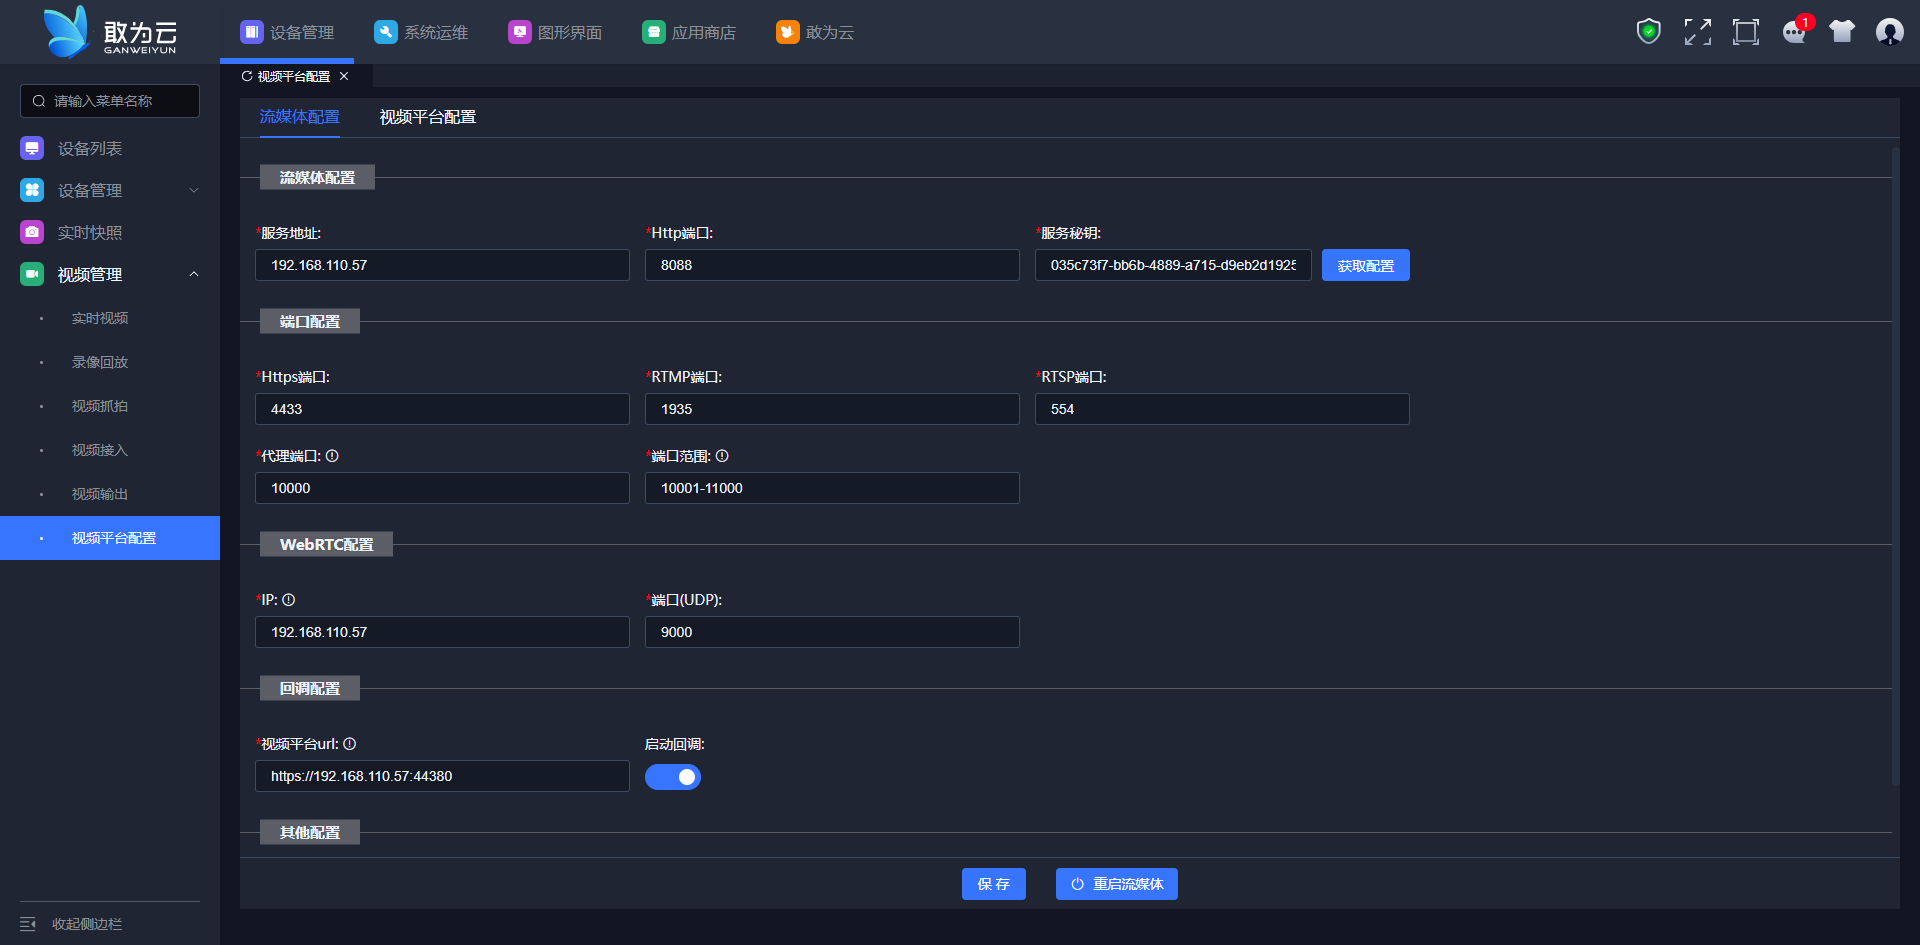Open the user avatar profile menu

click(1889, 32)
